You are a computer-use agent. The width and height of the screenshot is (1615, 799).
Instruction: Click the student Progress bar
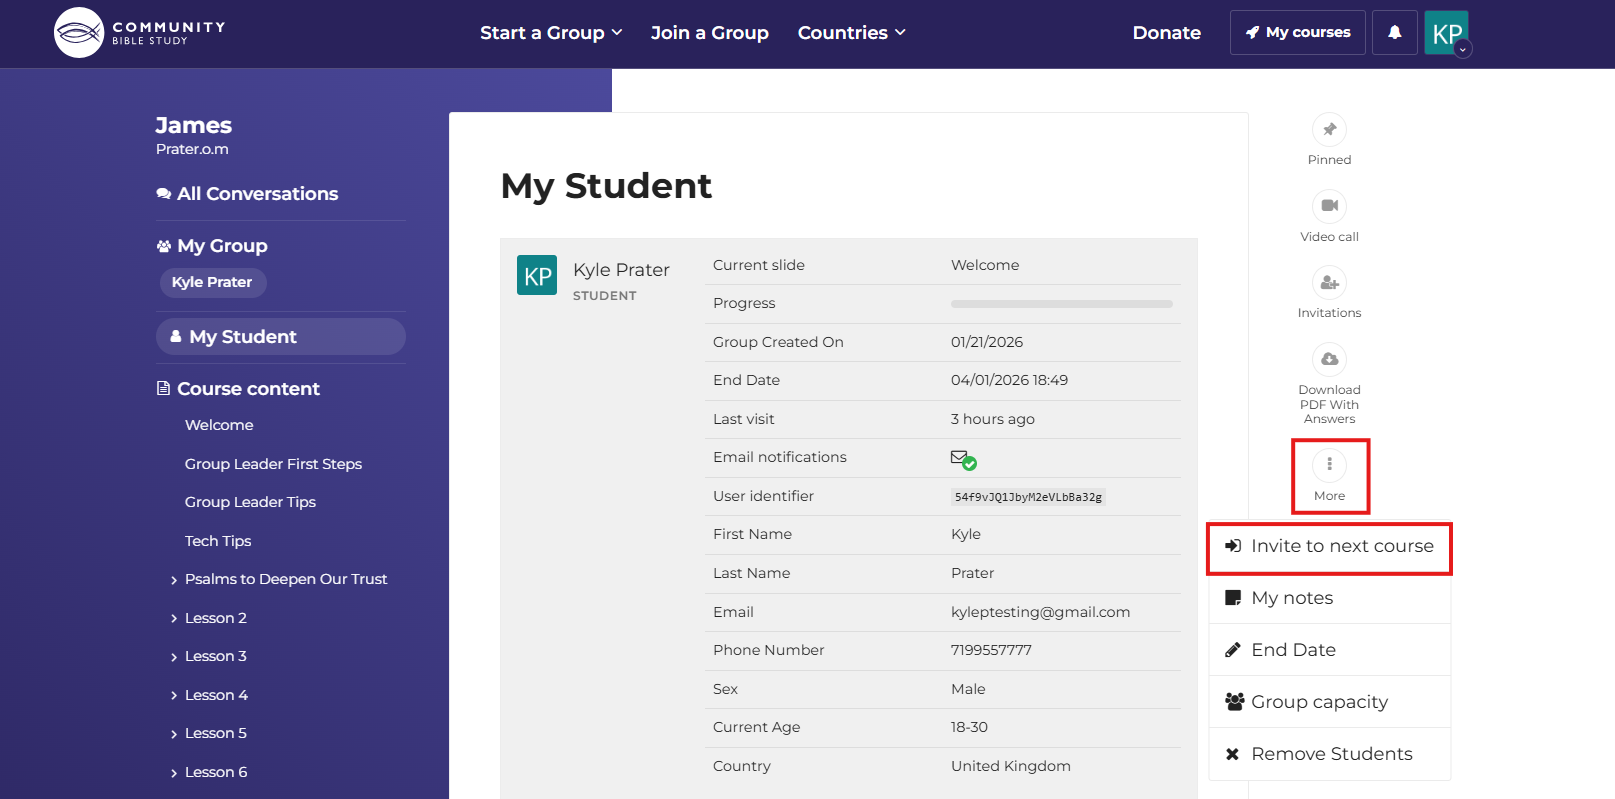(1061, 304)
